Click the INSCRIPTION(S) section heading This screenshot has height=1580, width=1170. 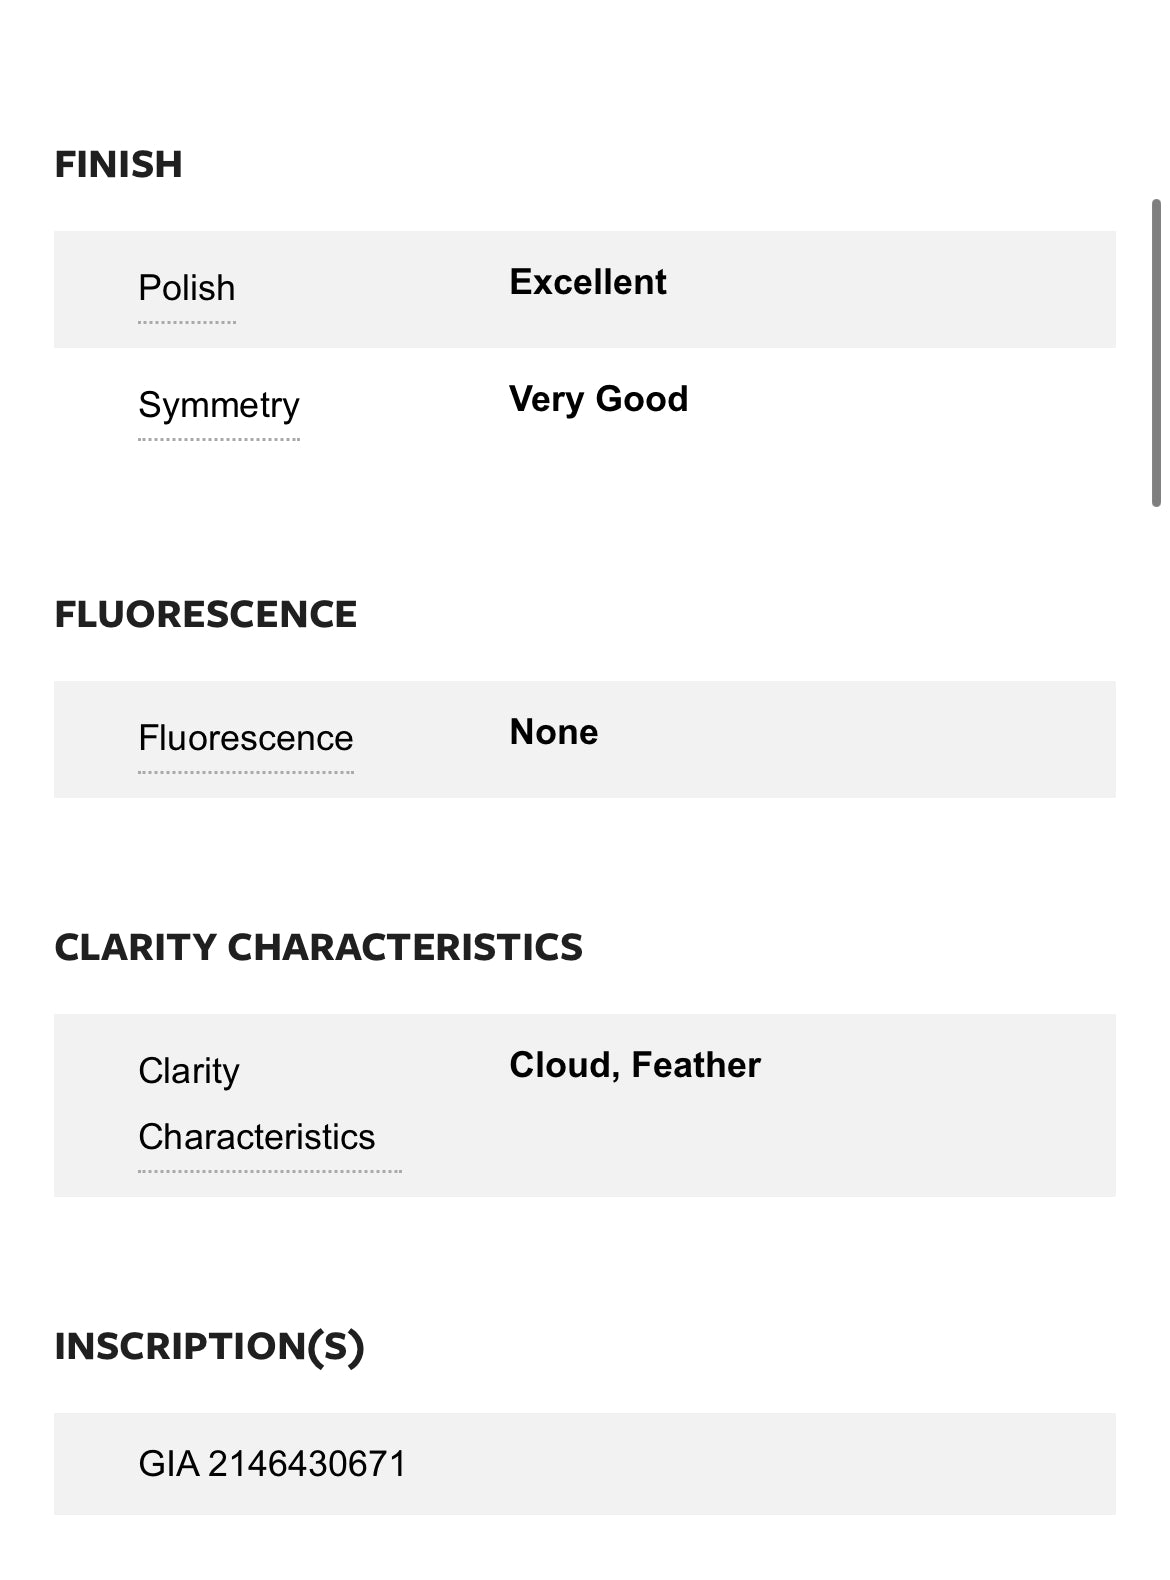(210, 1346)
